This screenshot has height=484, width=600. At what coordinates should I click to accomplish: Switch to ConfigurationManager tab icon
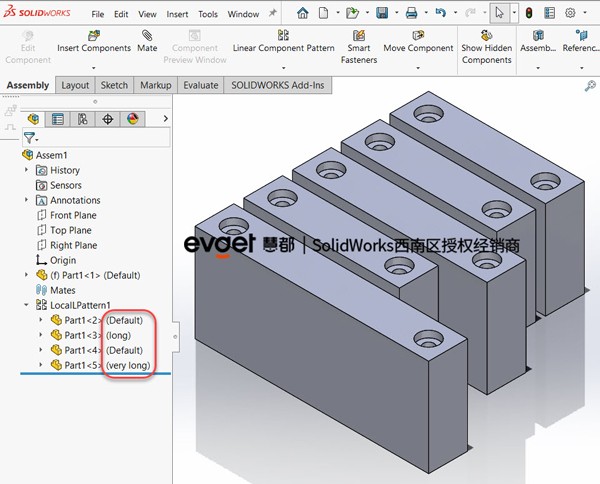(x=83, y=119)
